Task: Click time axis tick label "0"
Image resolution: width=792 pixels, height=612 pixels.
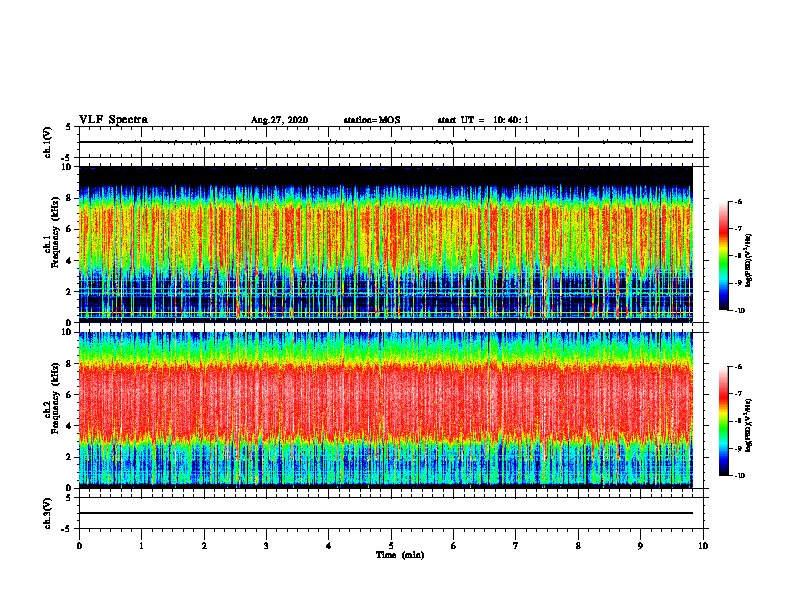Action: (79, 546)
